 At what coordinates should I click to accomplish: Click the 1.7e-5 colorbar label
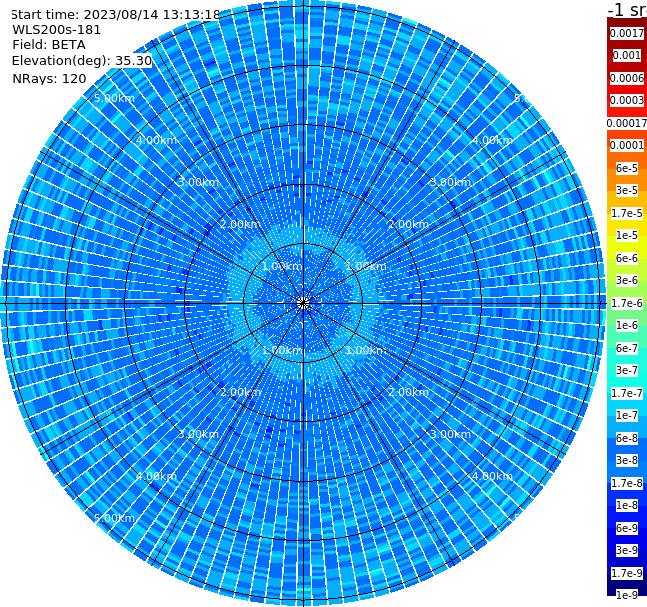coord(627,213)
